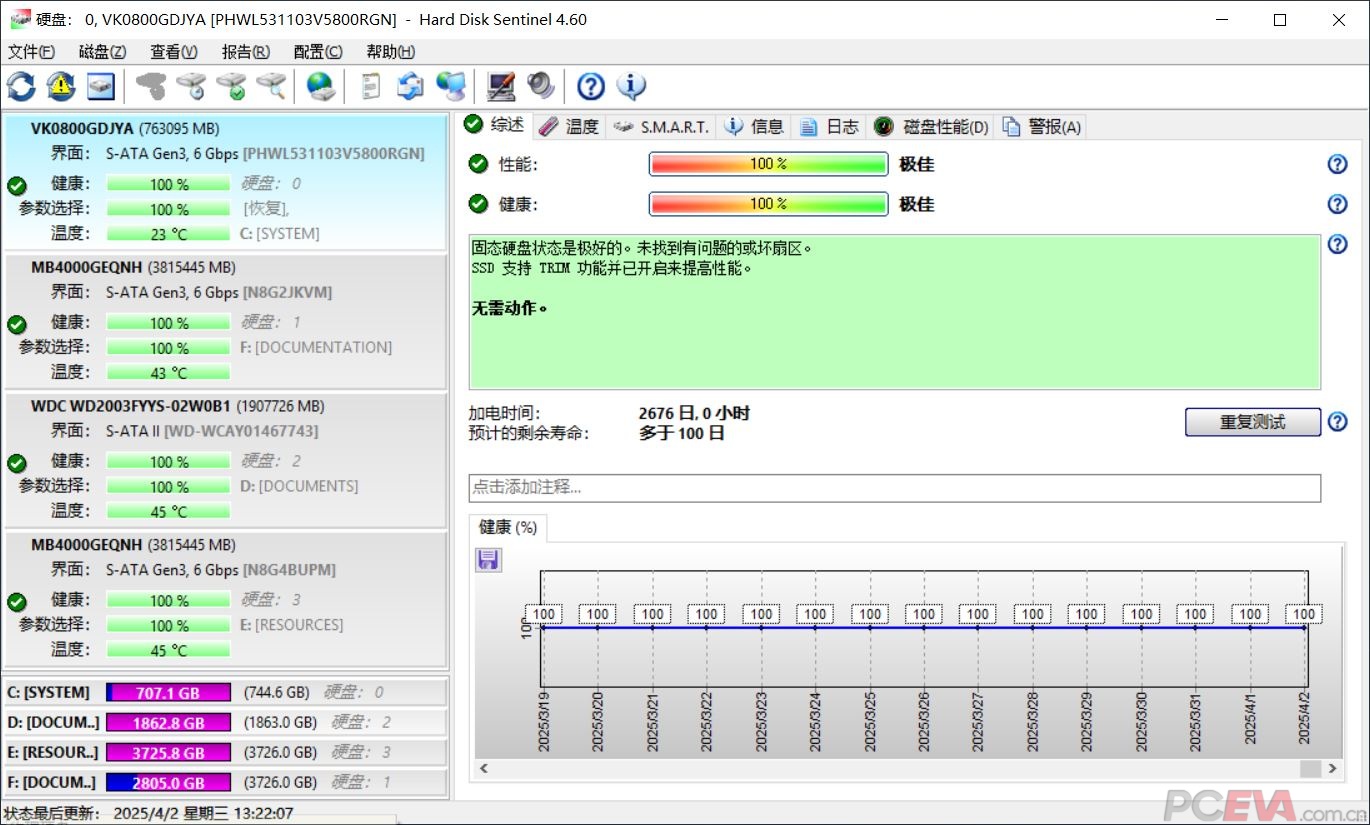The image size is (1370, 825).
Task: Open the 报告(R) menu
Action: pos(246,52)
